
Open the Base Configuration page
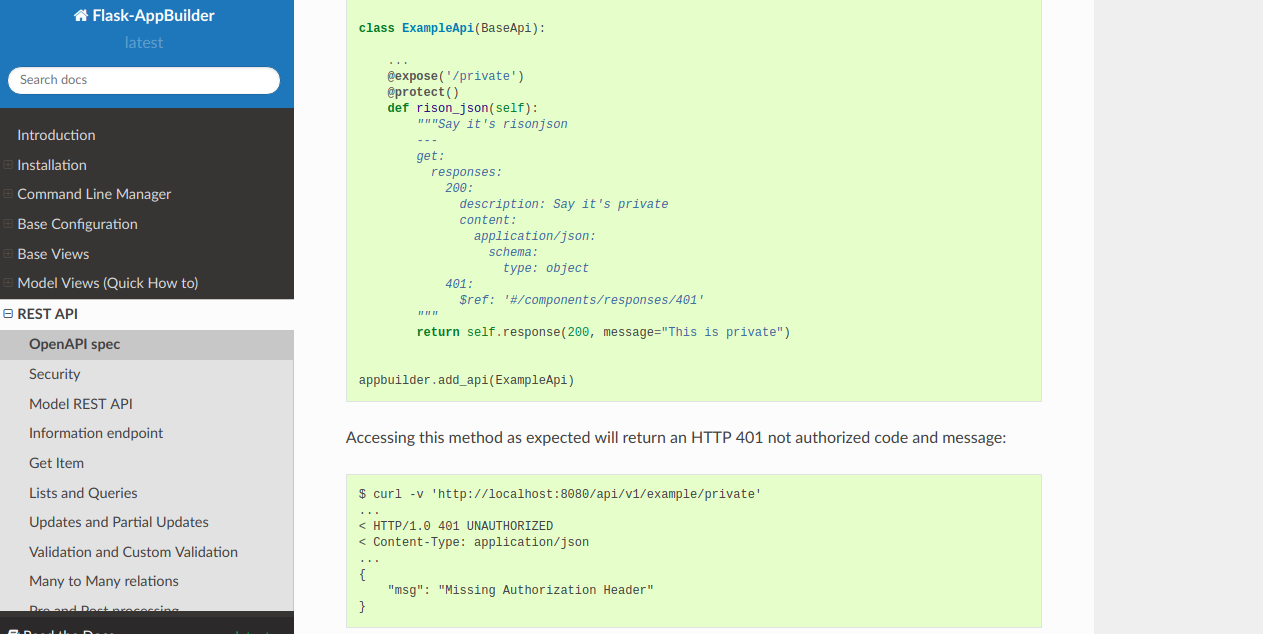tap(77, 224)
